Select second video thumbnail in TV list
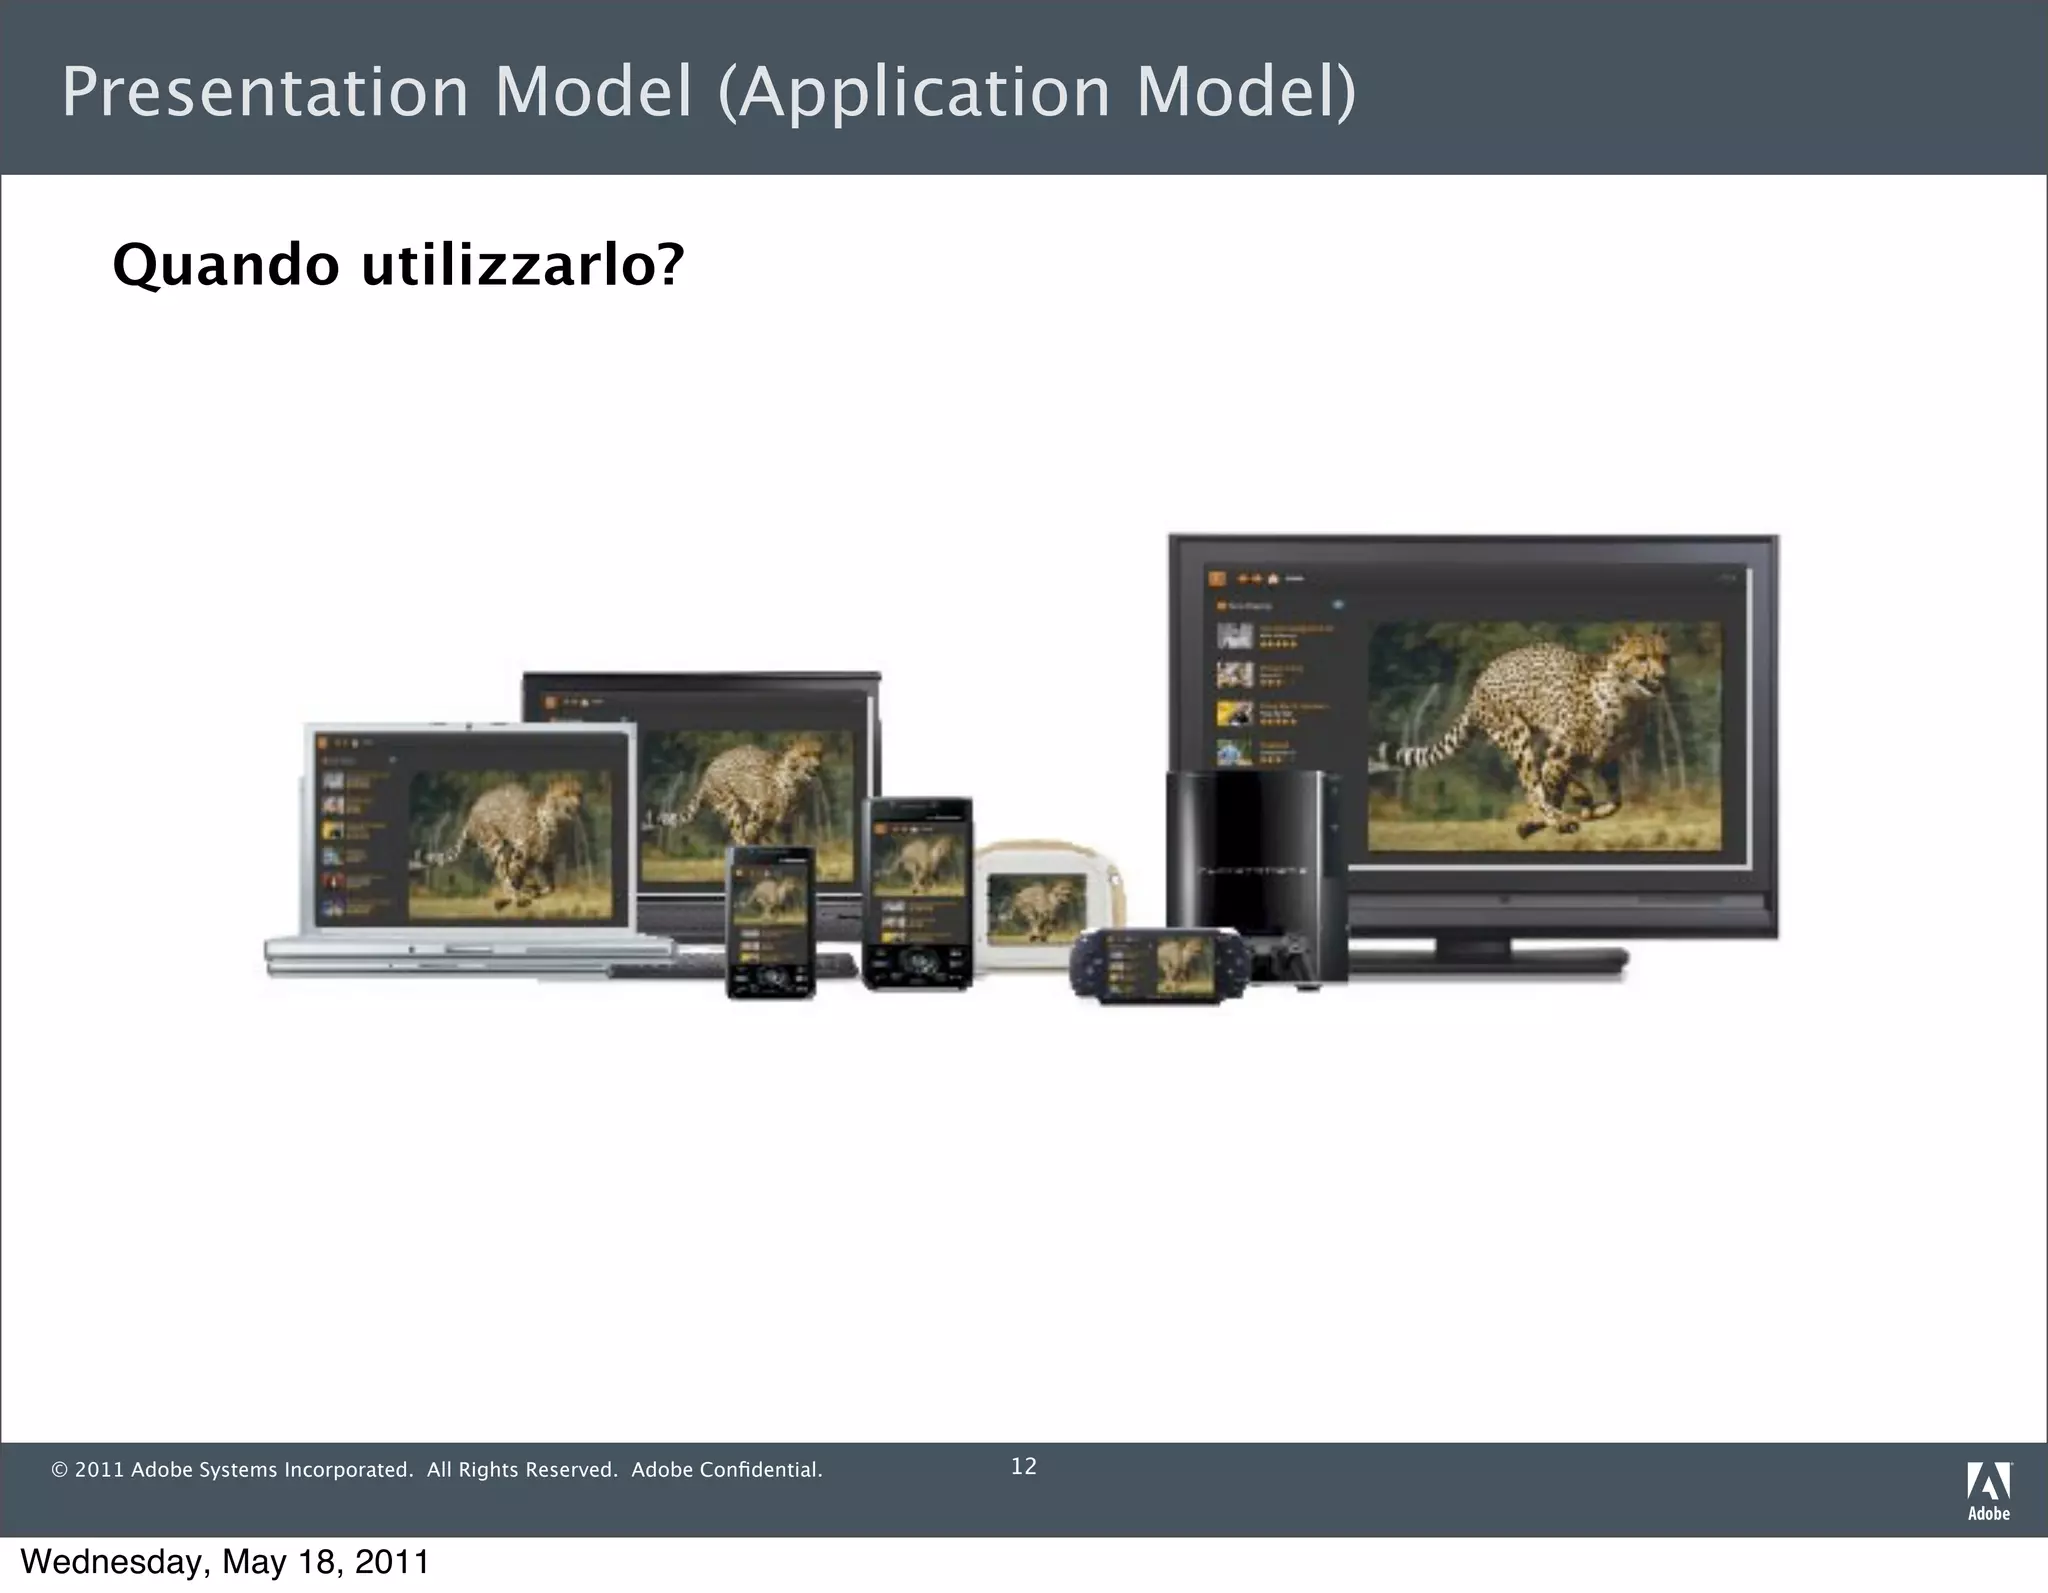 (x=1235, y=674)
